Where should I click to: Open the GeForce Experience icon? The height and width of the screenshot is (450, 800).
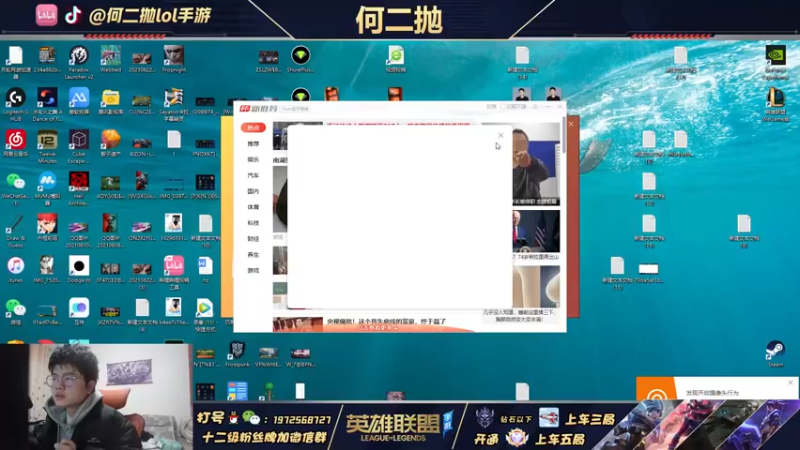click(775, 55)
